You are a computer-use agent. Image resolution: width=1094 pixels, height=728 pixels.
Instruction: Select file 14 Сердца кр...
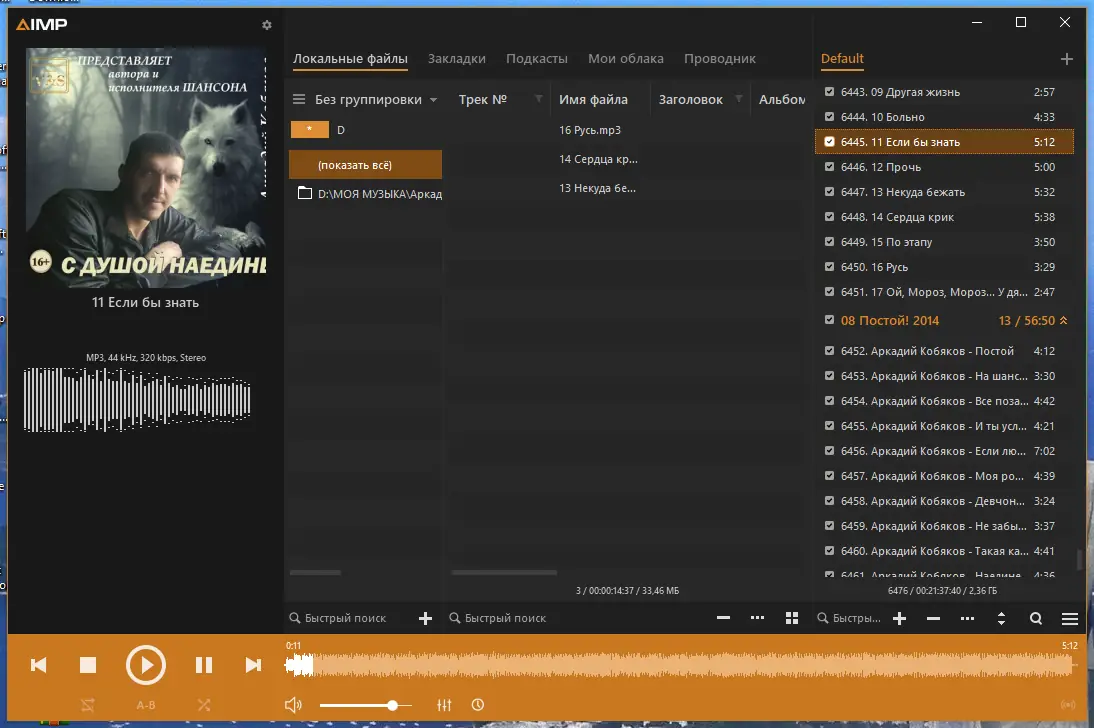[x=598, y=159]
